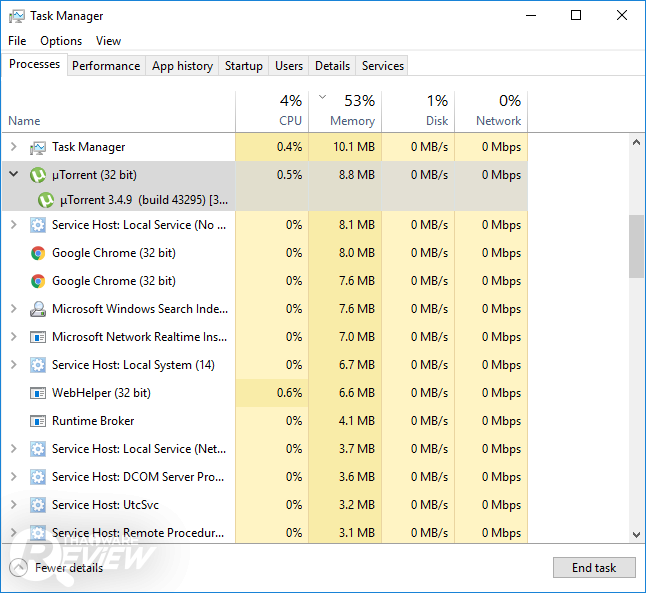Click the process list scrollbar thumb

pos(636,246)
